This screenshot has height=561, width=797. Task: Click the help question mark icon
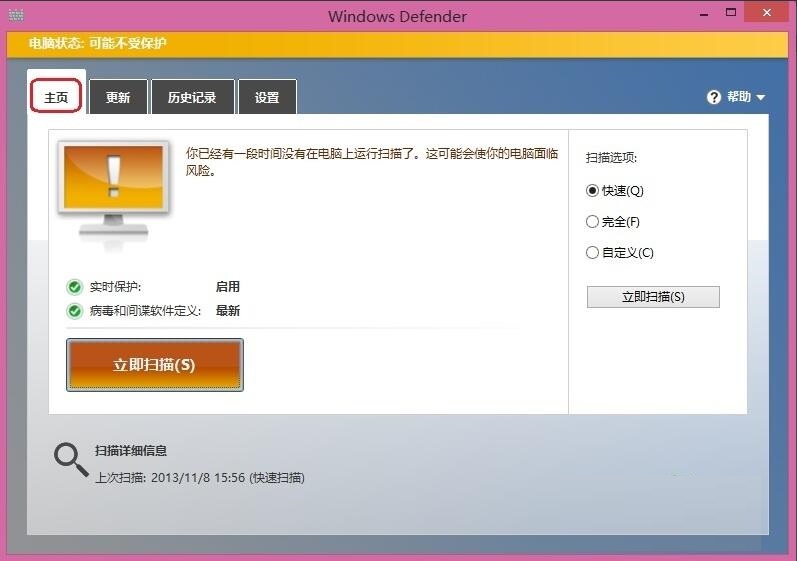pos(714,97)
